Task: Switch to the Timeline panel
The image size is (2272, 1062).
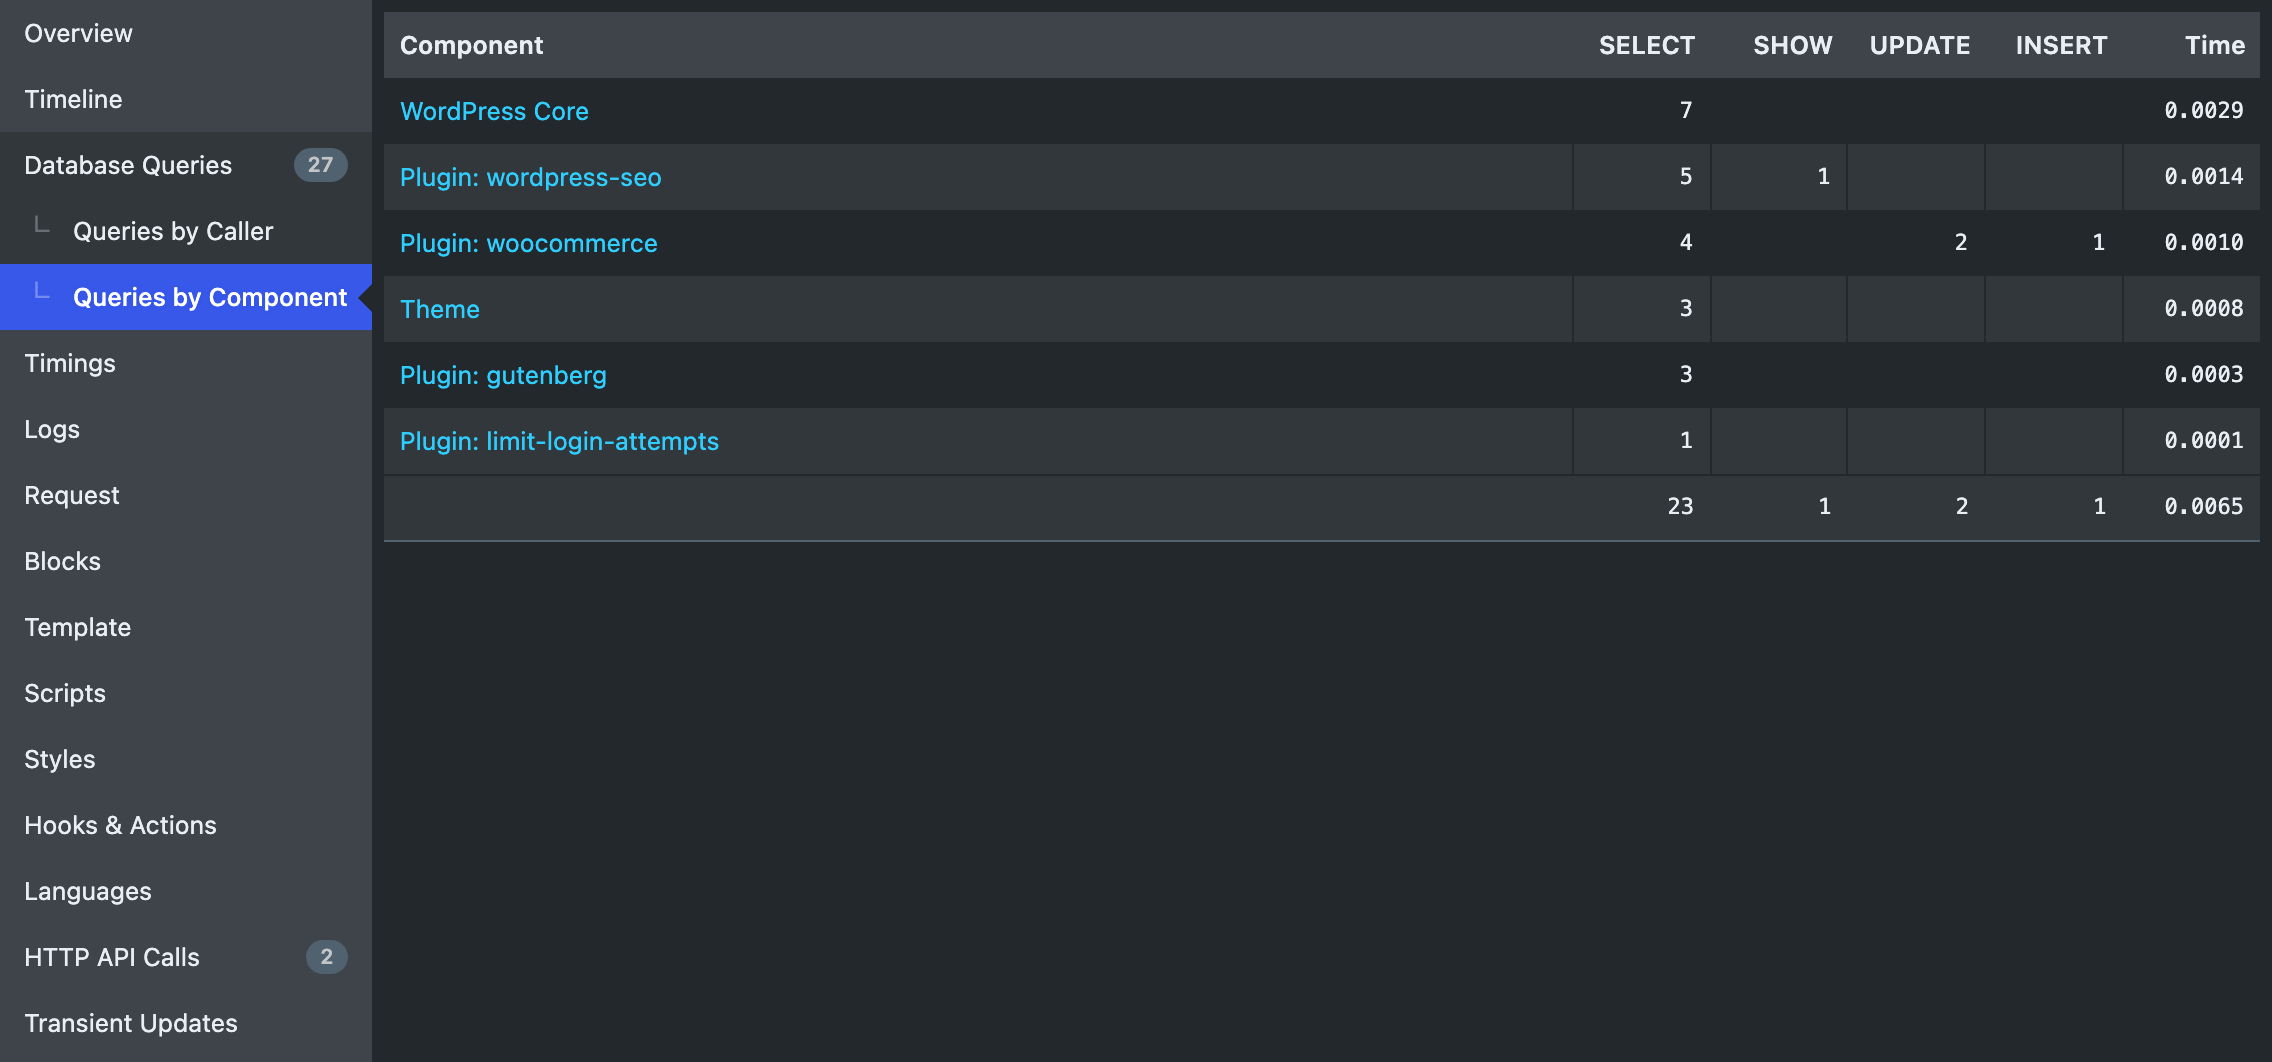Action: point(73,100)
